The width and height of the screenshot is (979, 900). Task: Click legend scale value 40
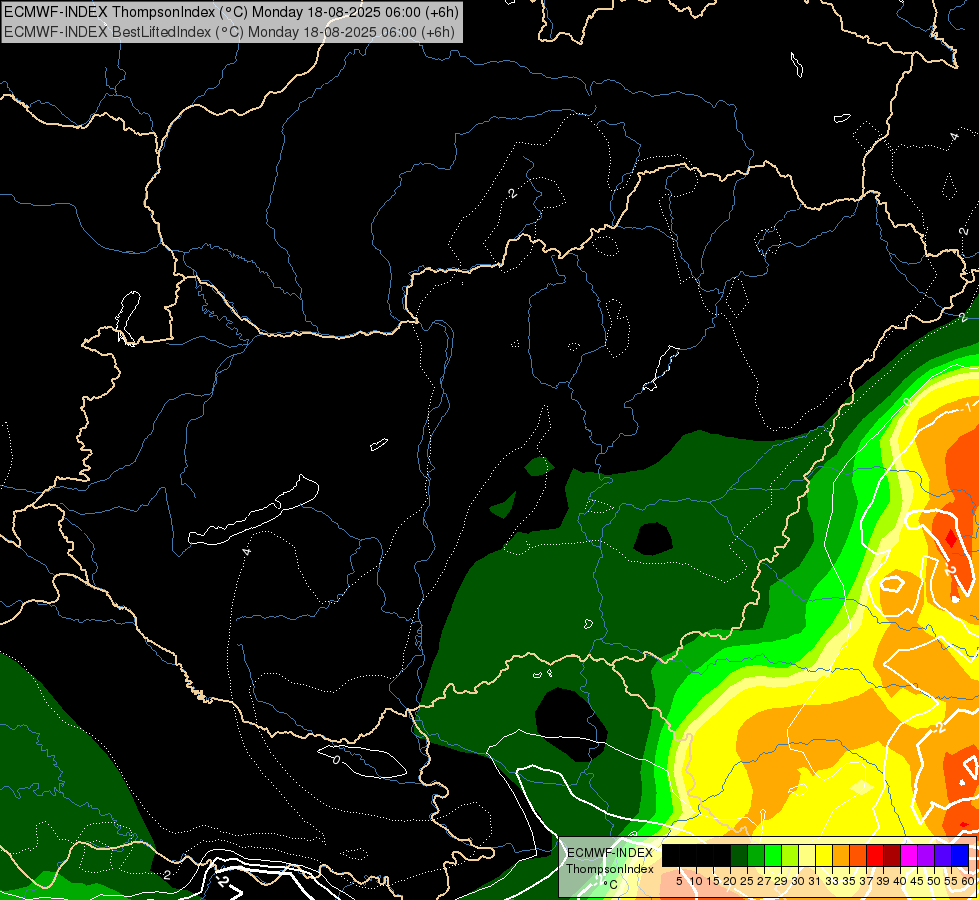(900, 881)
